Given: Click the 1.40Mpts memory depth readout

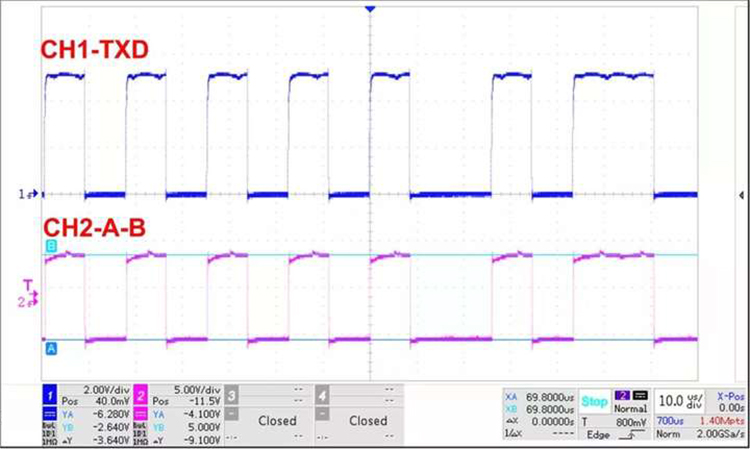Looking at the screenshot, I should (x=722, y=421).
